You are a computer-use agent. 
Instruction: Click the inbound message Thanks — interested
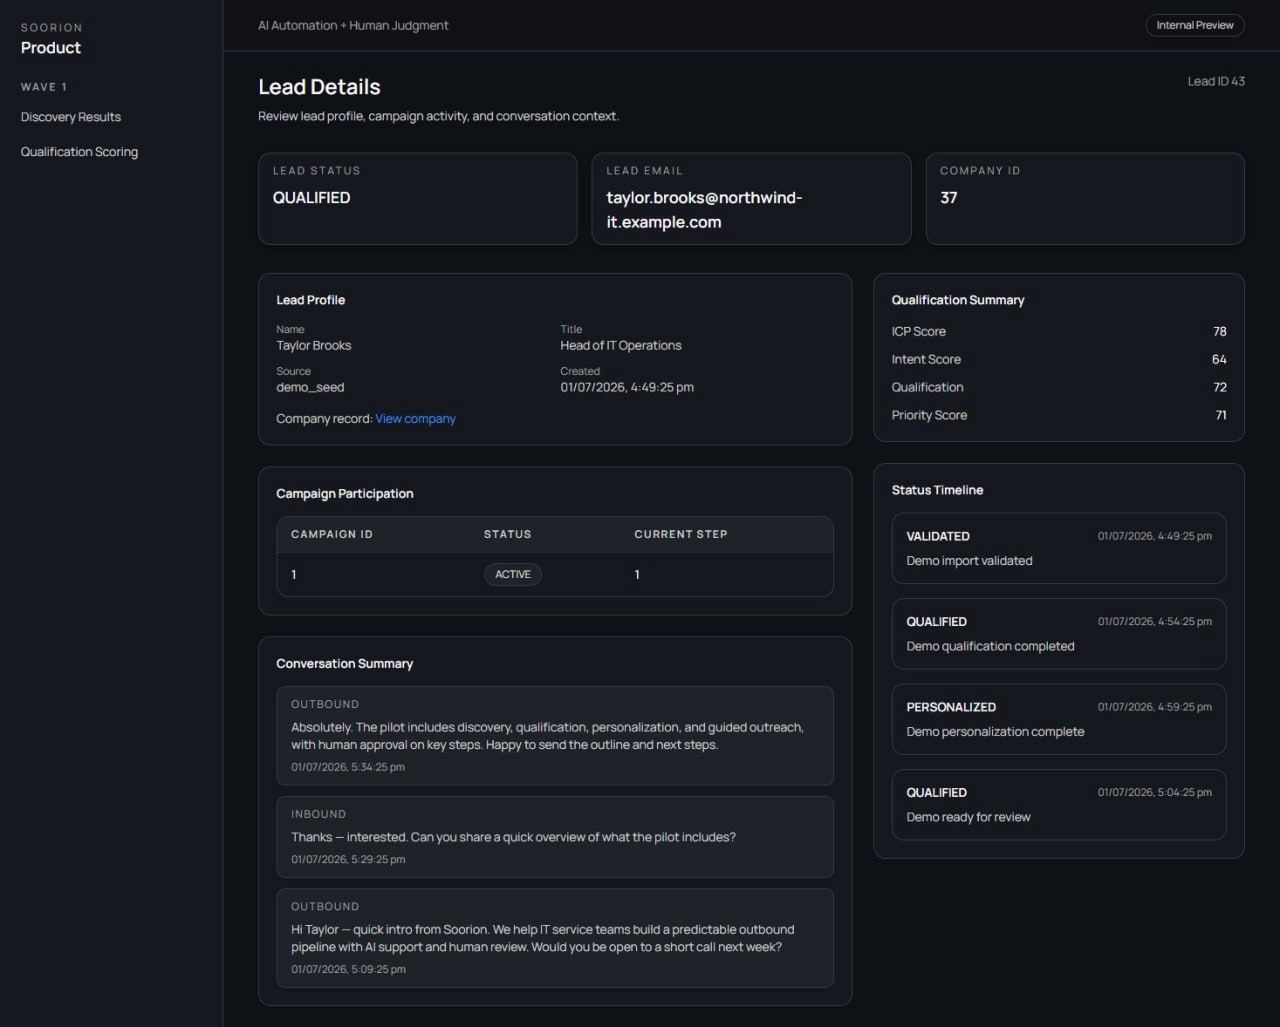[x=555, y=837]
